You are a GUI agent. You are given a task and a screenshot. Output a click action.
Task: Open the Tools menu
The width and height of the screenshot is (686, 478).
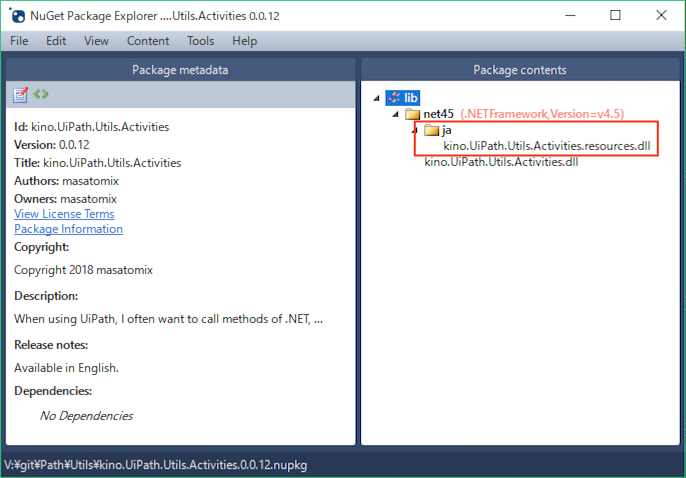(200, 41)
